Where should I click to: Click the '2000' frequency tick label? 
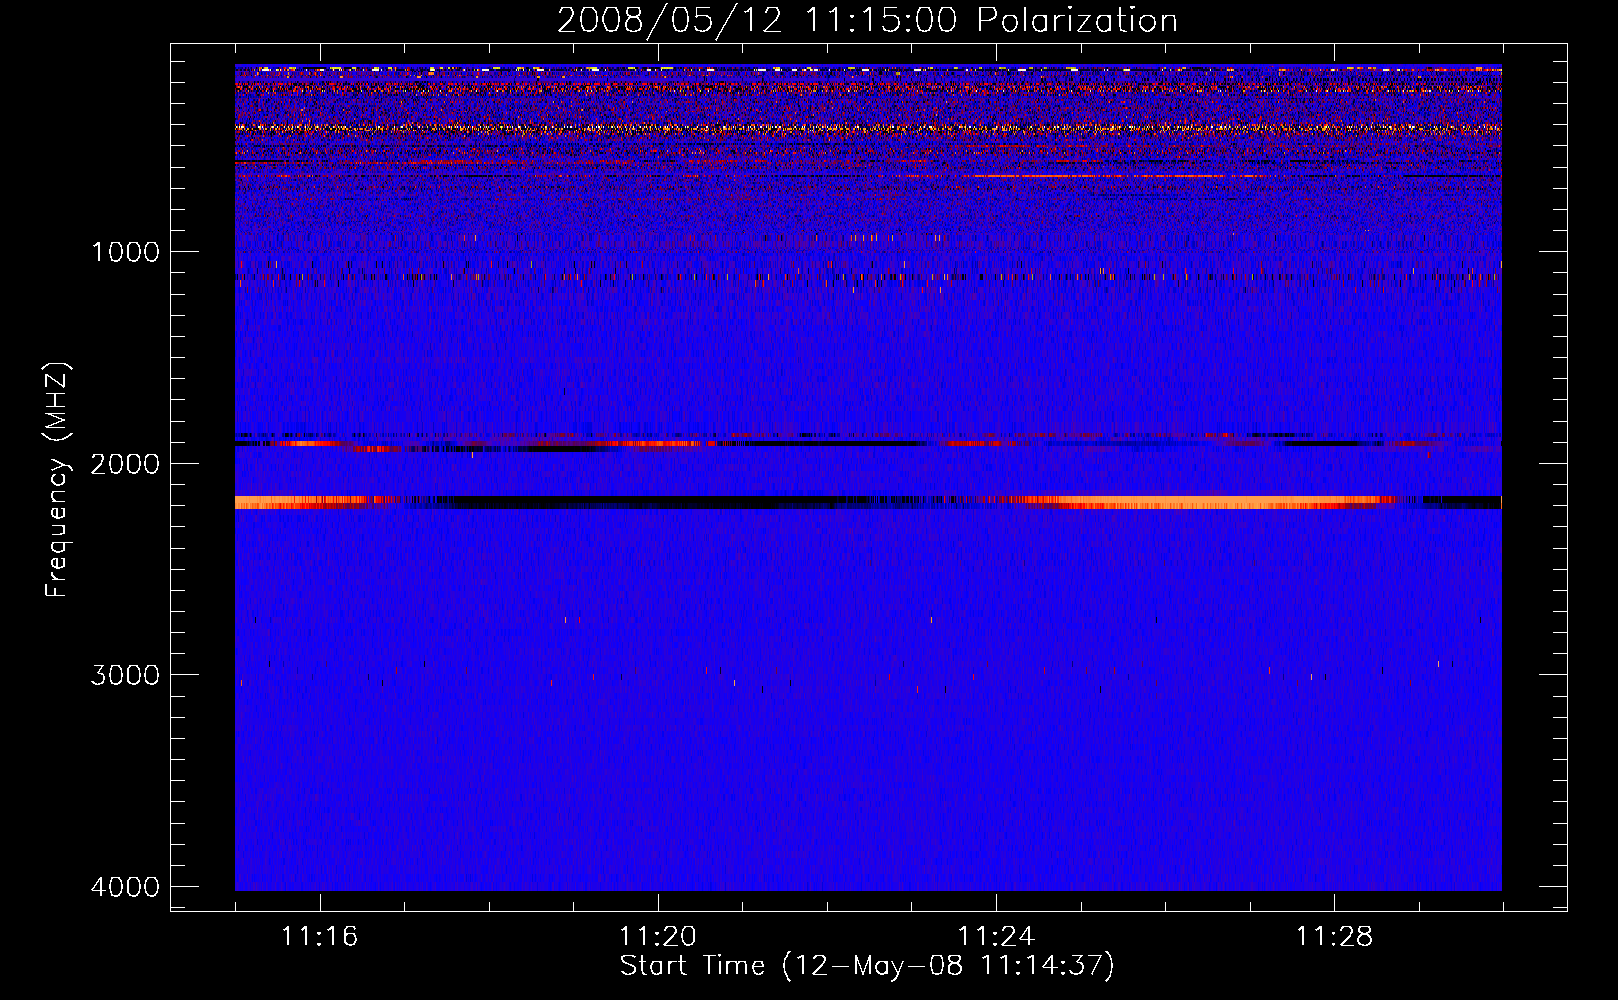coord(125,463)
